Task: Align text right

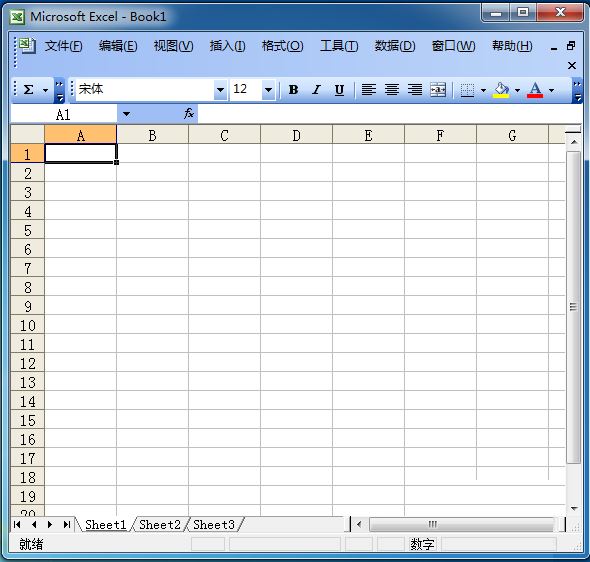Action: (x=415, y=90)
